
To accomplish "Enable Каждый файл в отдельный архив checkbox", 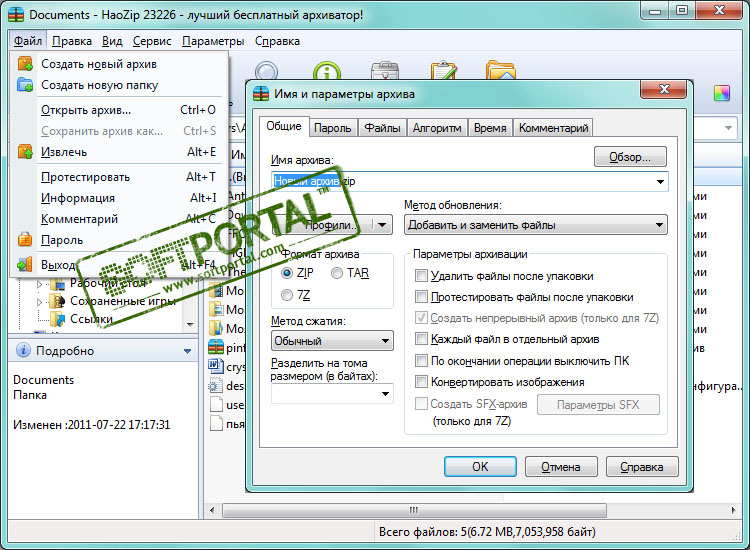I will tap(421, 339).
